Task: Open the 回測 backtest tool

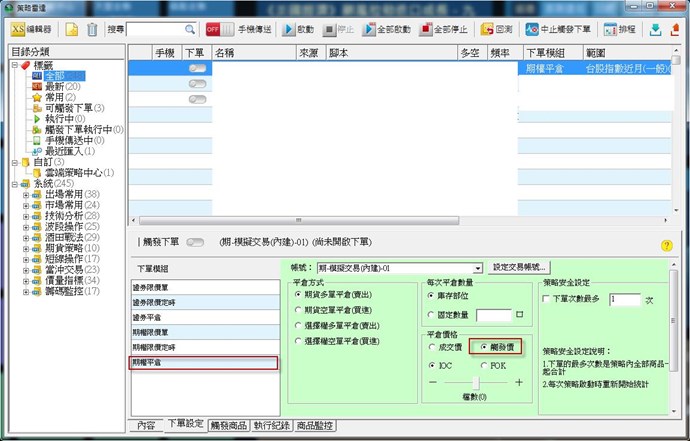Action: (497, 29)
